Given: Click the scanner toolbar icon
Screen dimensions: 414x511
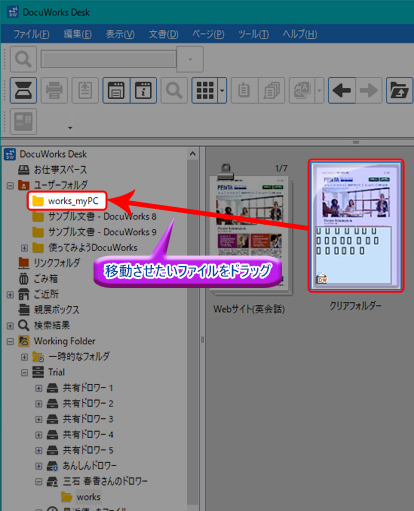Looking at the screenshot, I should tap(23, 90).
